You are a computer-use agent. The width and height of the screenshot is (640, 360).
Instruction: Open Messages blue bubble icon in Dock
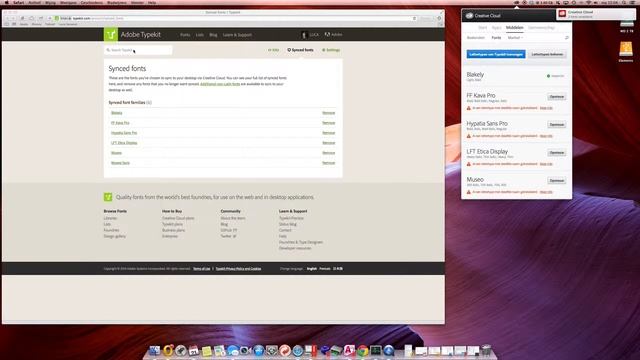233,350
